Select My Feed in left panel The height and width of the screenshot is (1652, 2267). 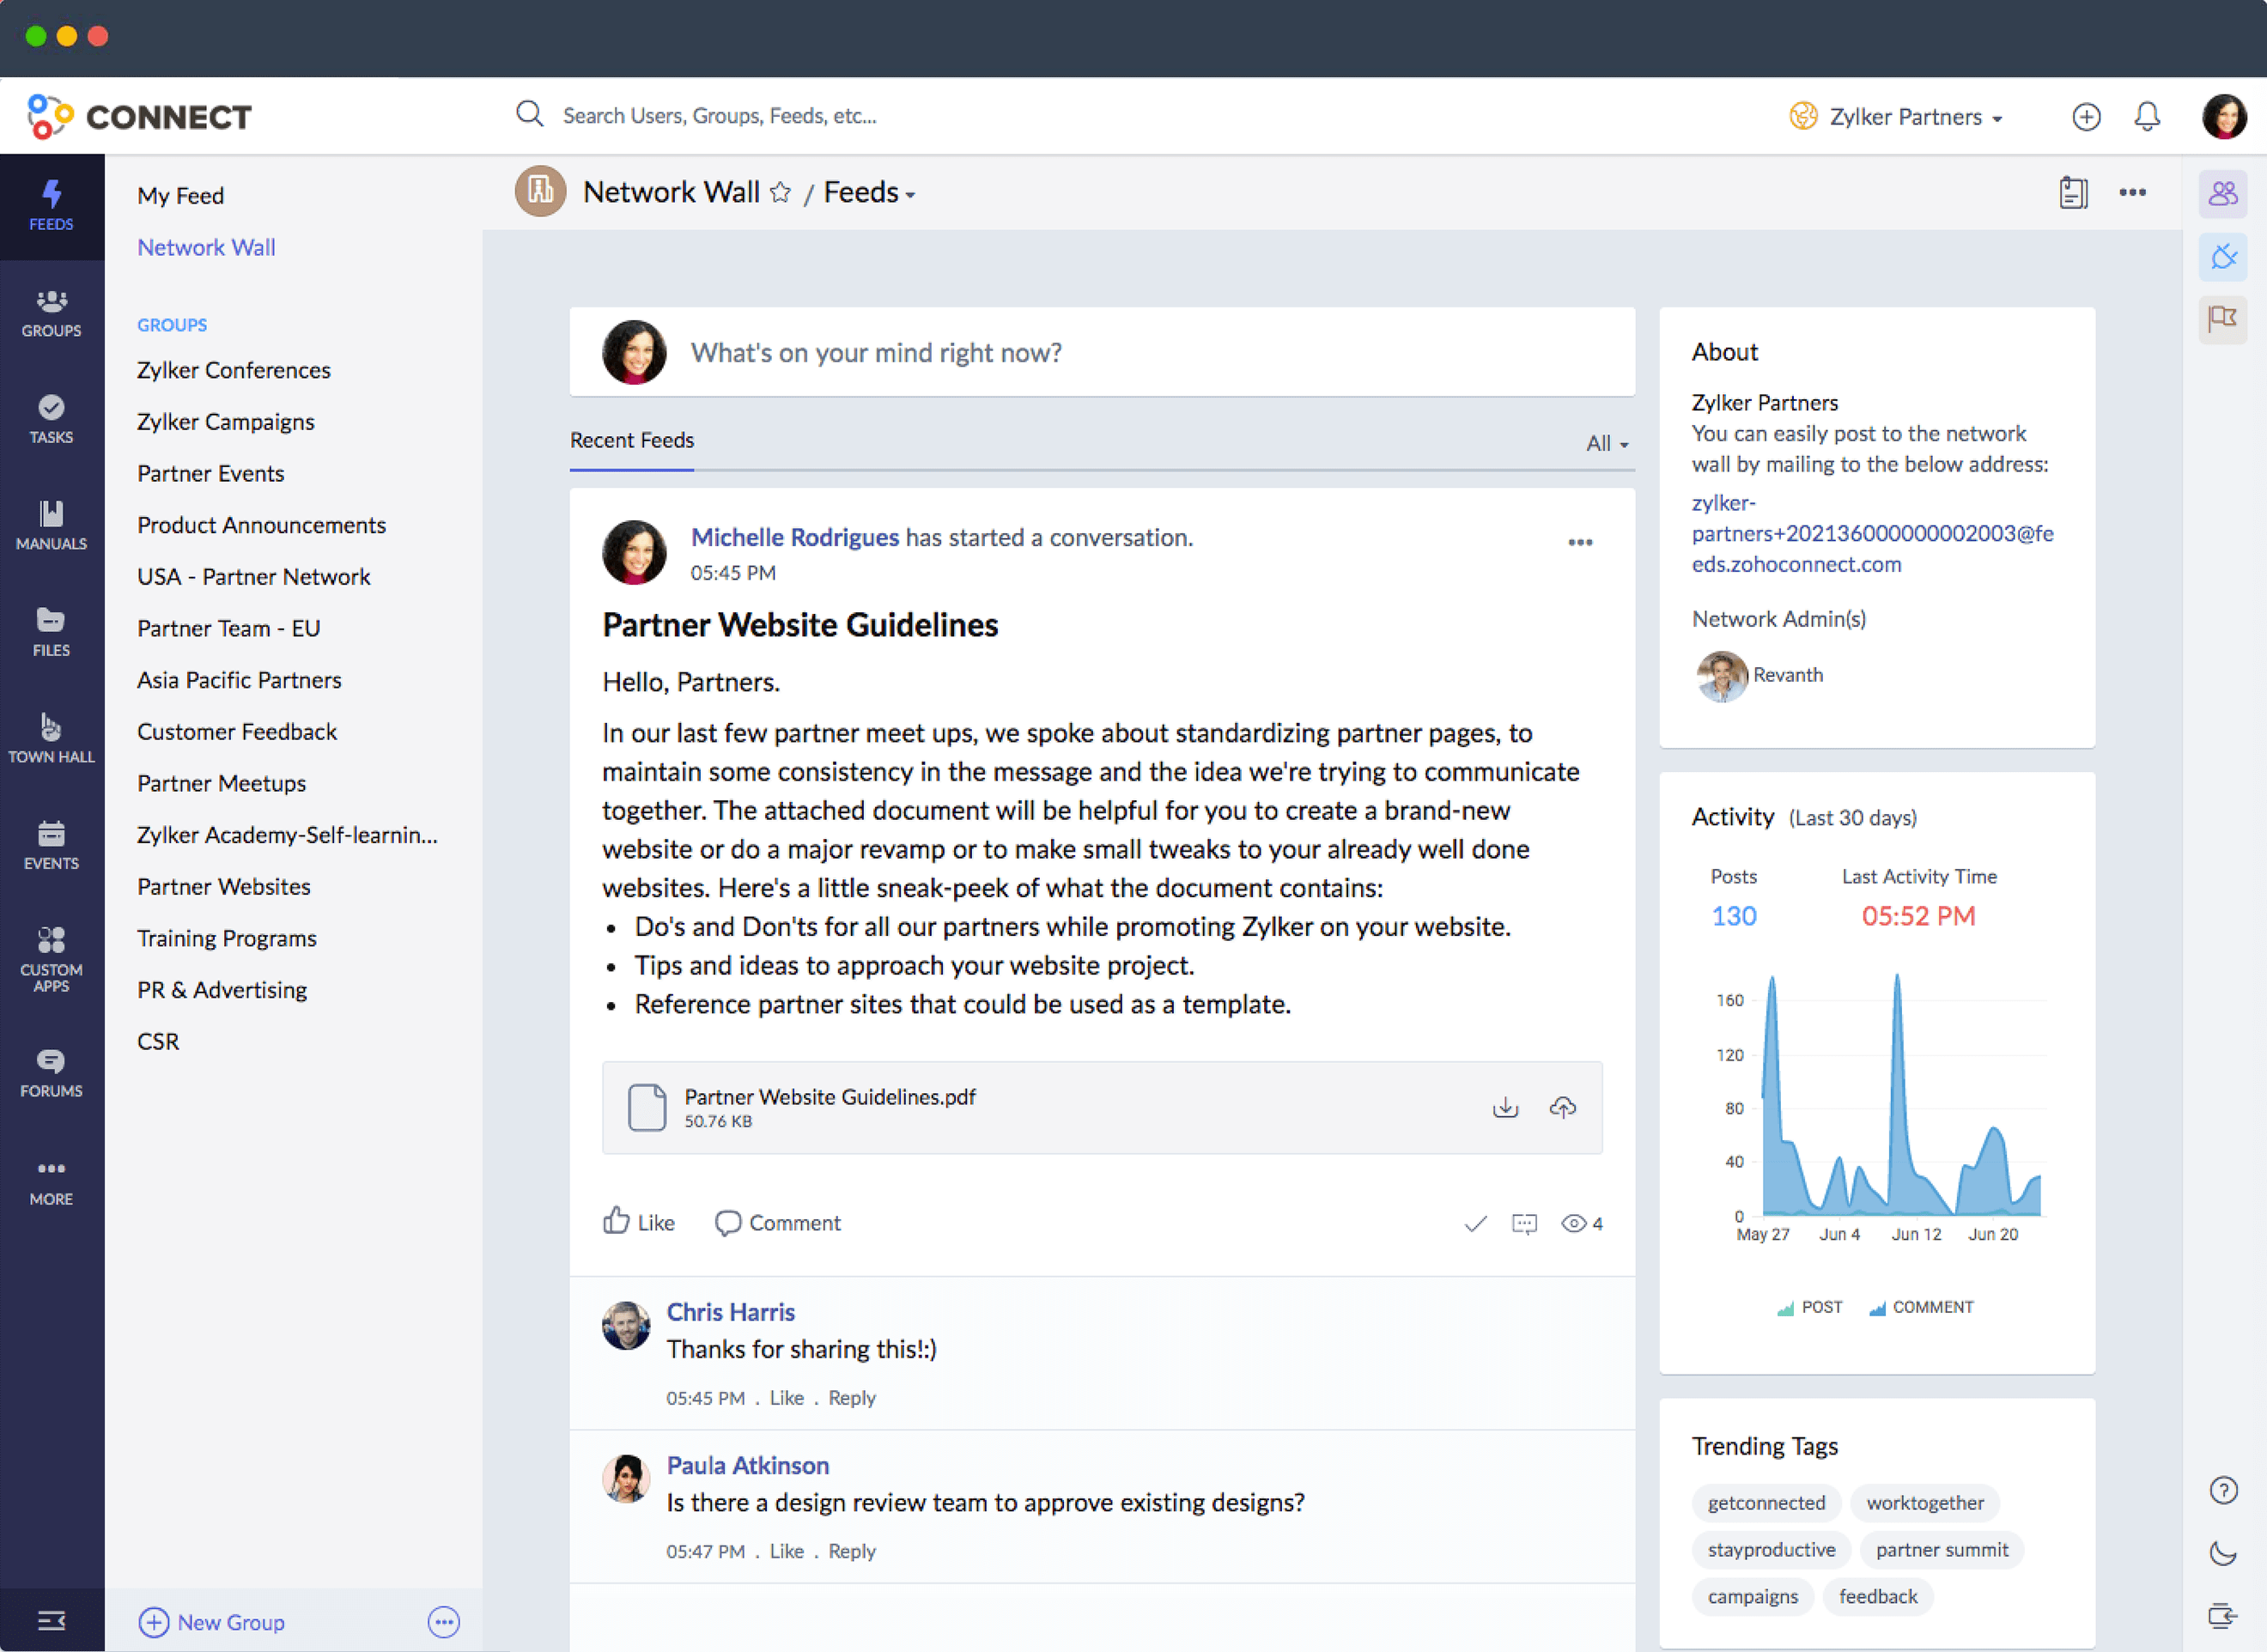[x=180, y=195]
